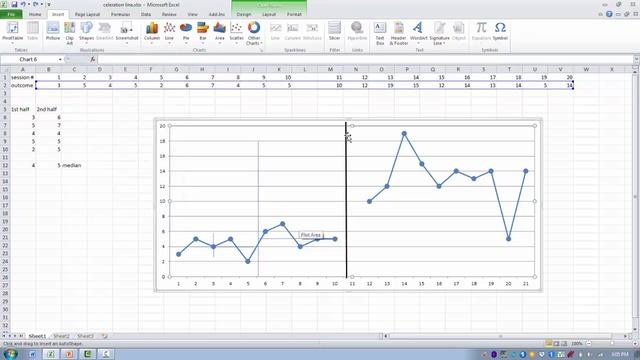640x360 pixels.
Task: Open the Charts group dialog launcher
Action: click(262, 50)
